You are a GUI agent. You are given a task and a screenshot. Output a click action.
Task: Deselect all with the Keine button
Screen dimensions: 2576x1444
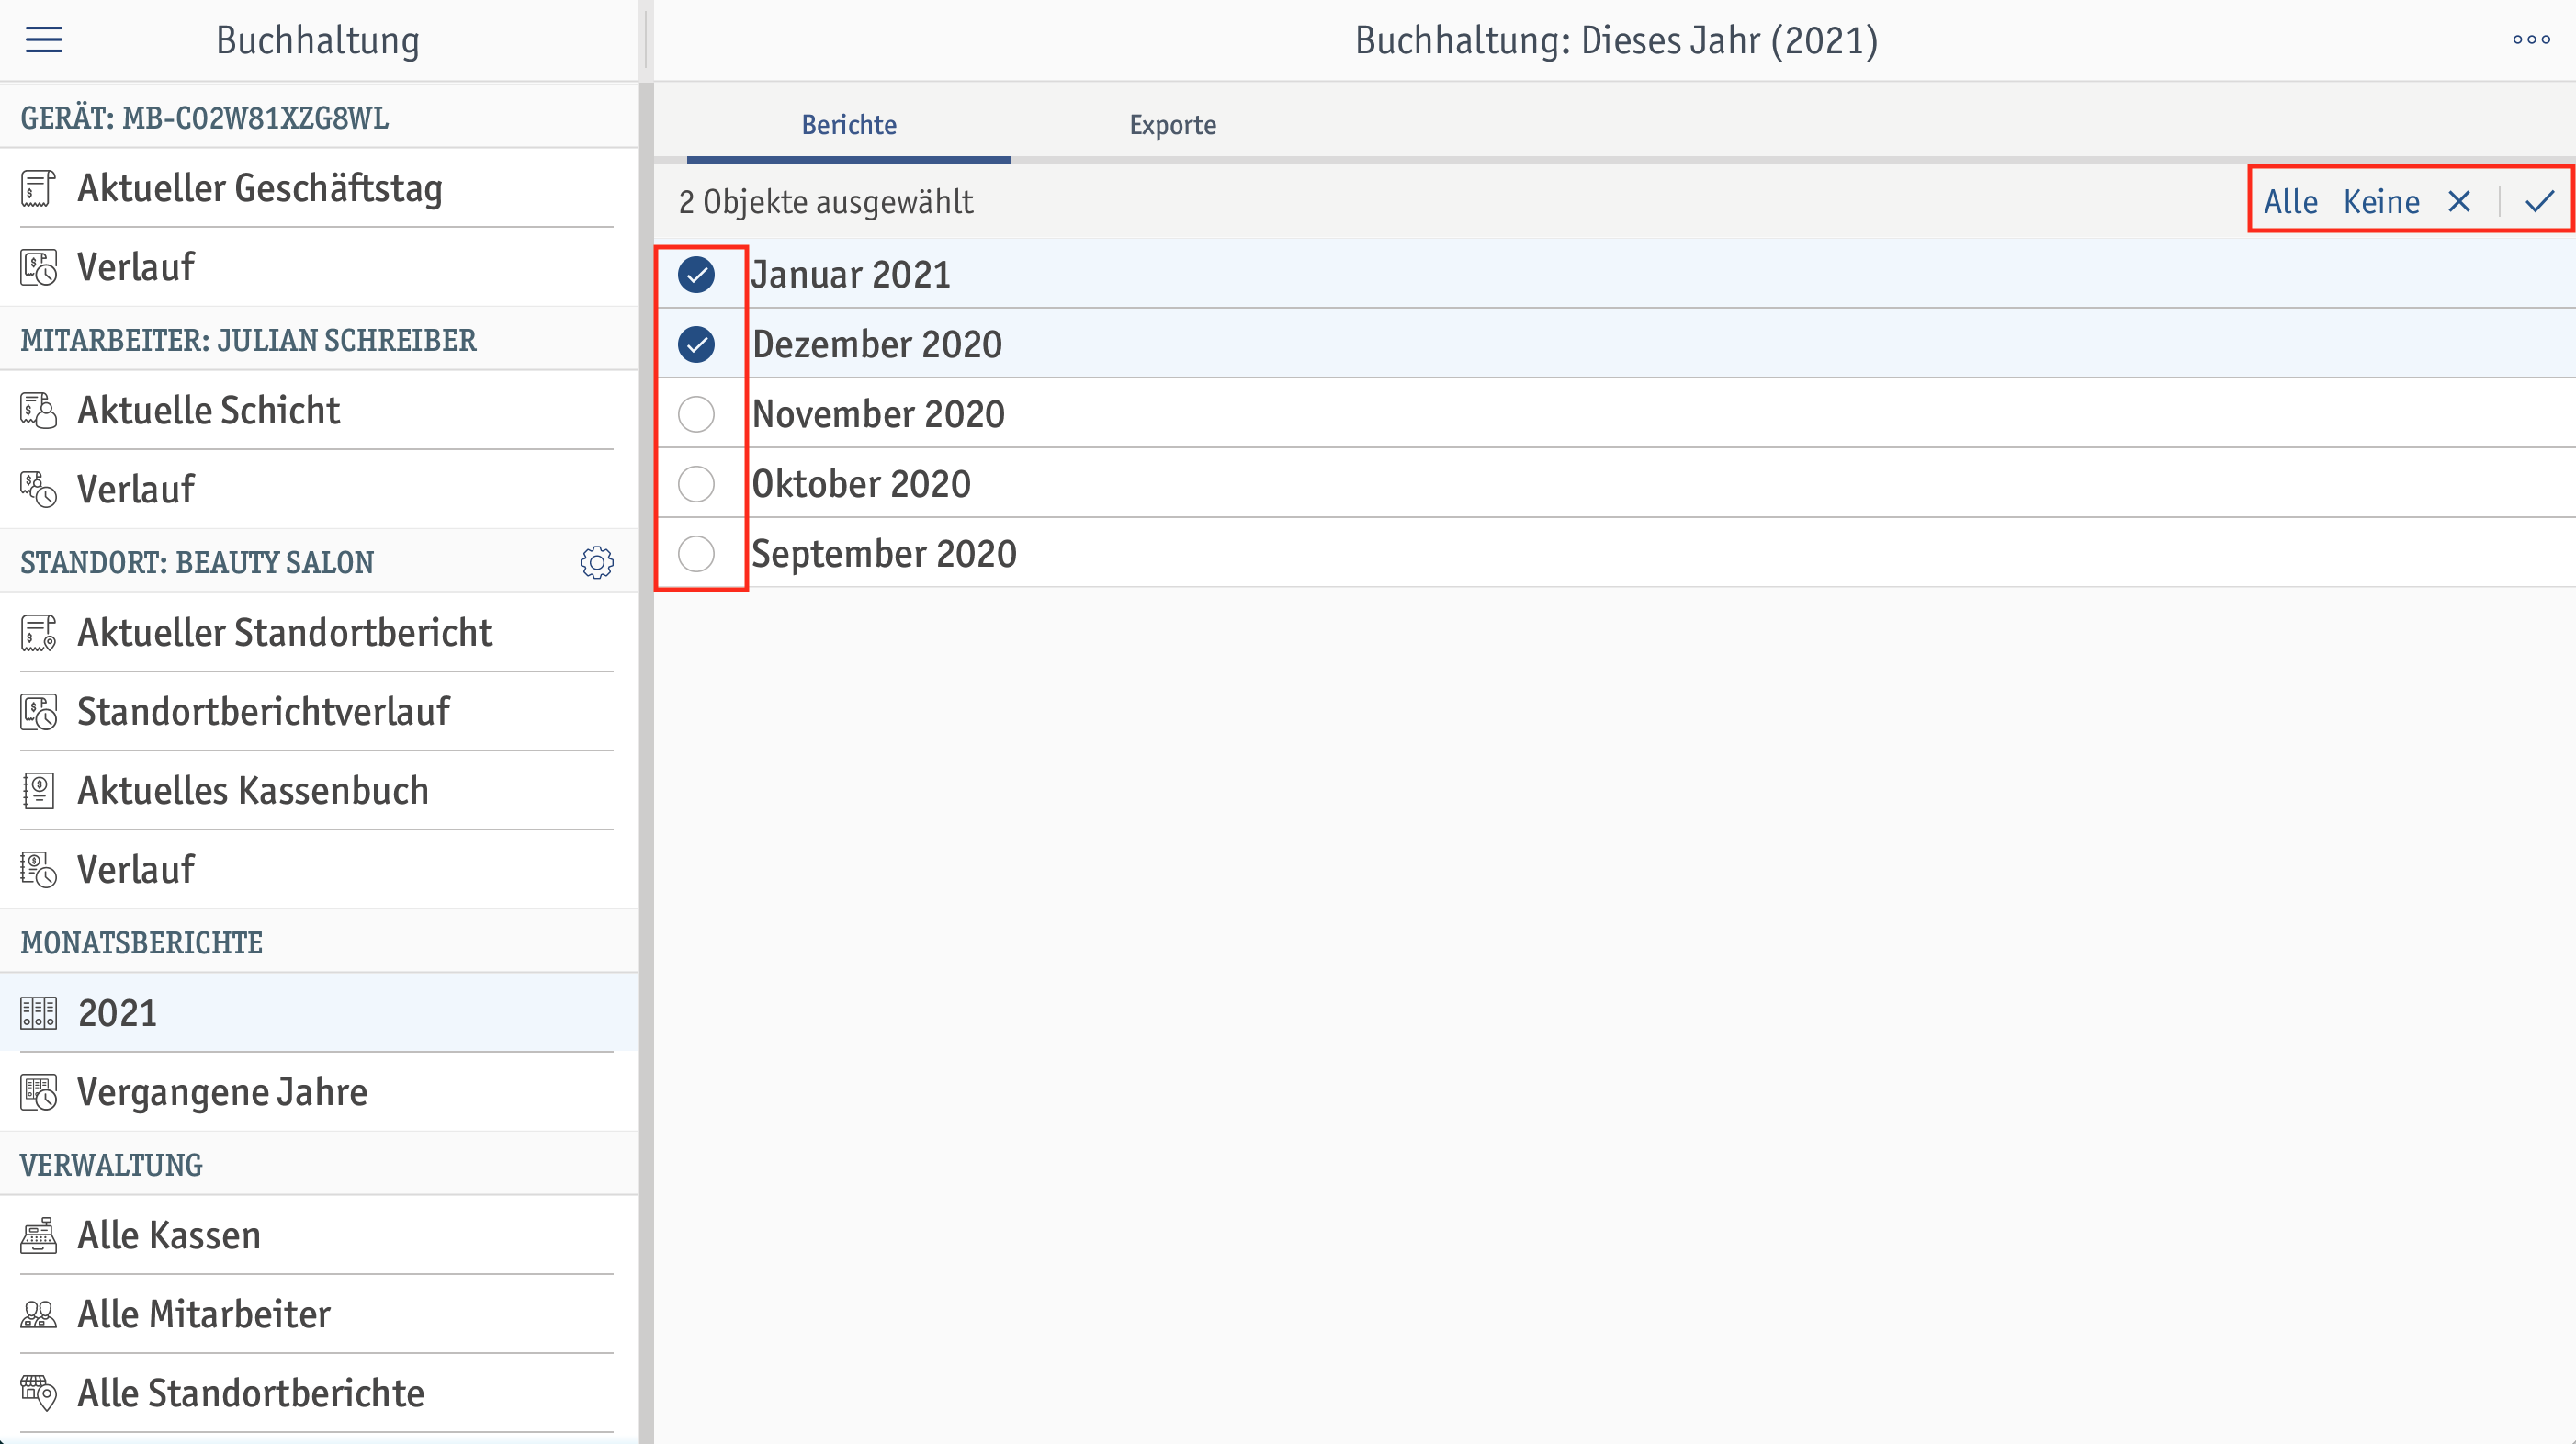pos(2381,202)
